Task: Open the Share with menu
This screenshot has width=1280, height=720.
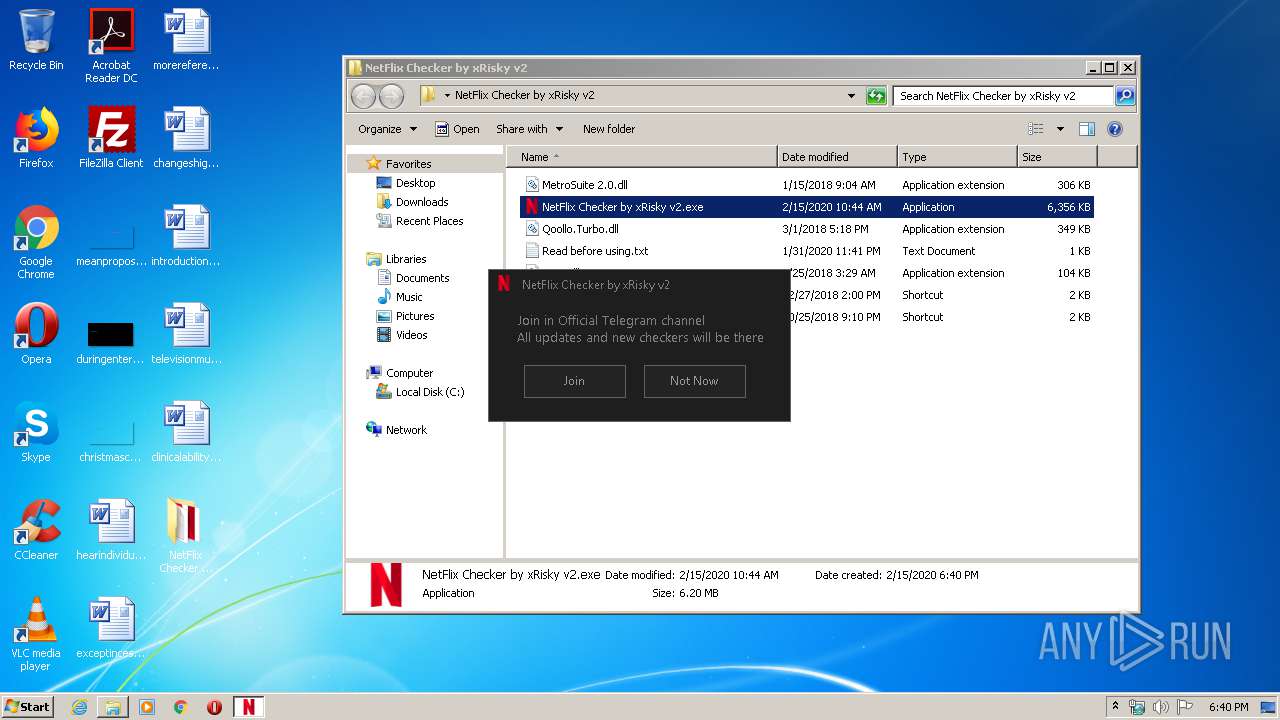Action: [529, 129]
